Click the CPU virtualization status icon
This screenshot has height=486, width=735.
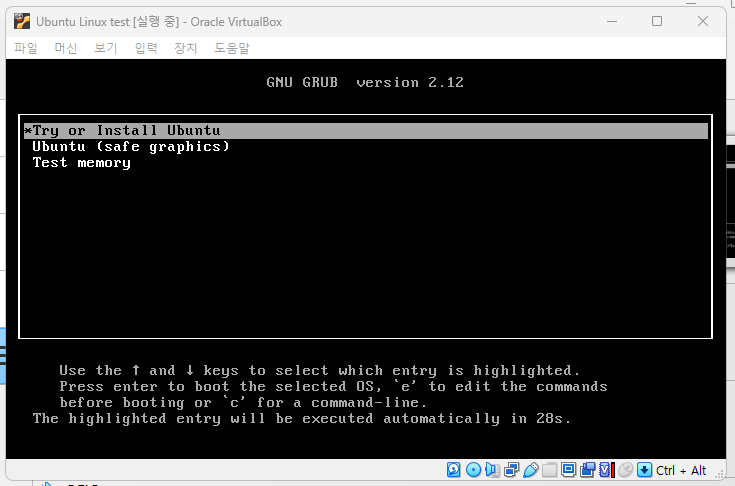coord(607,470)
